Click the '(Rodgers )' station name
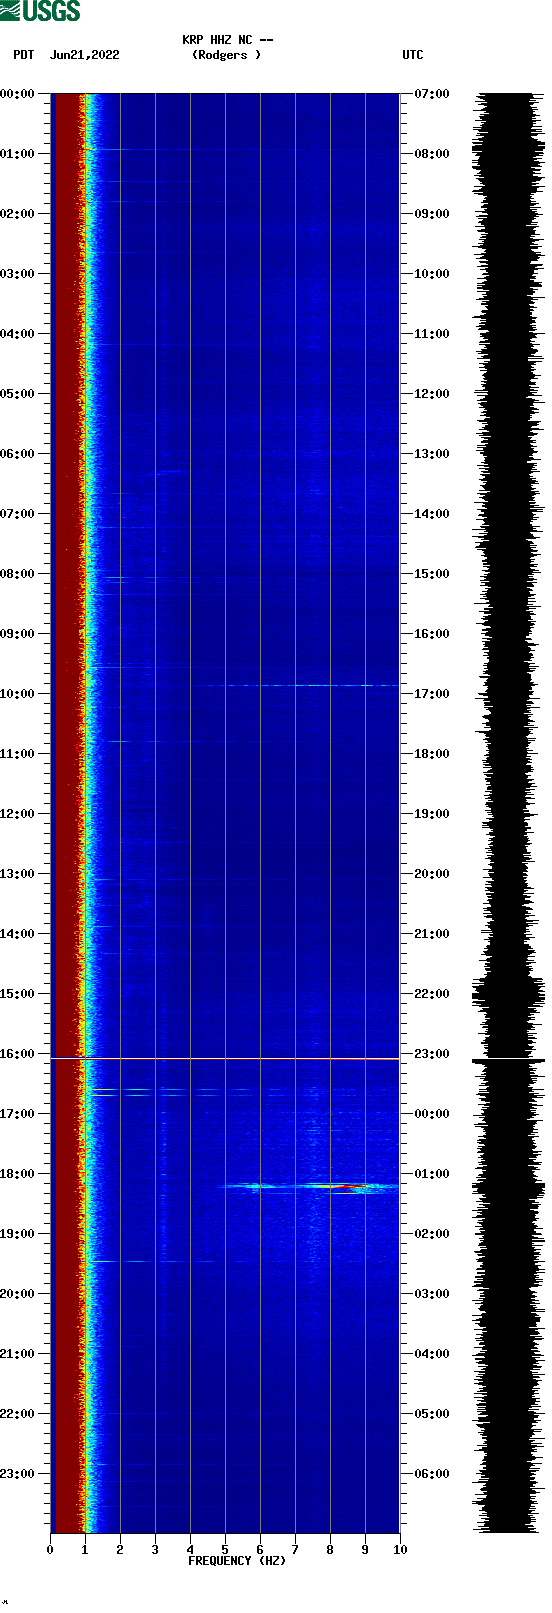The image size is (552, 1613). coord(226,55)
